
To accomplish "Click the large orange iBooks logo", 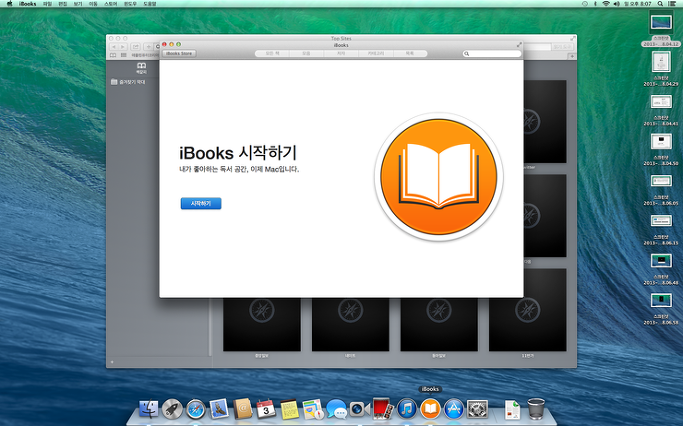I will pos(439,176).
